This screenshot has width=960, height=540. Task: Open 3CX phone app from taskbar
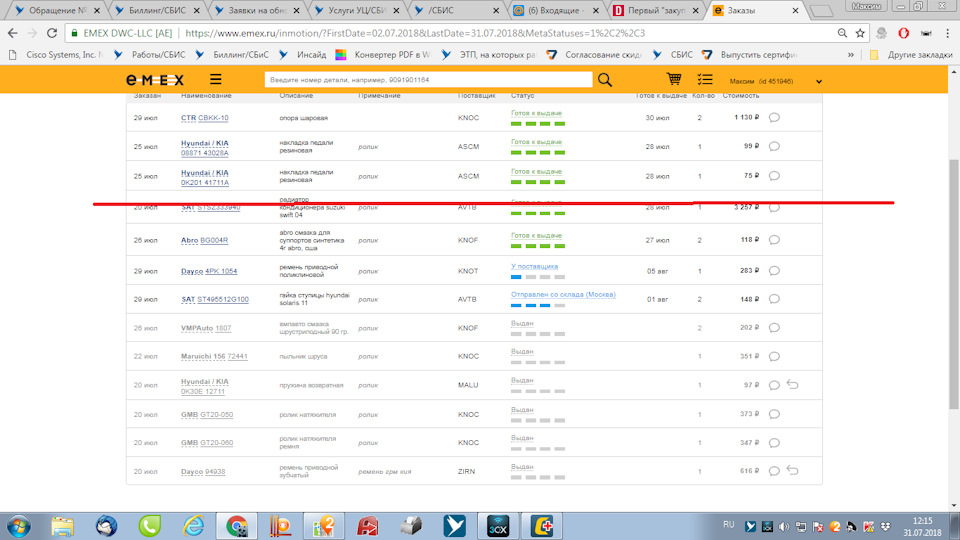[498, 527]
